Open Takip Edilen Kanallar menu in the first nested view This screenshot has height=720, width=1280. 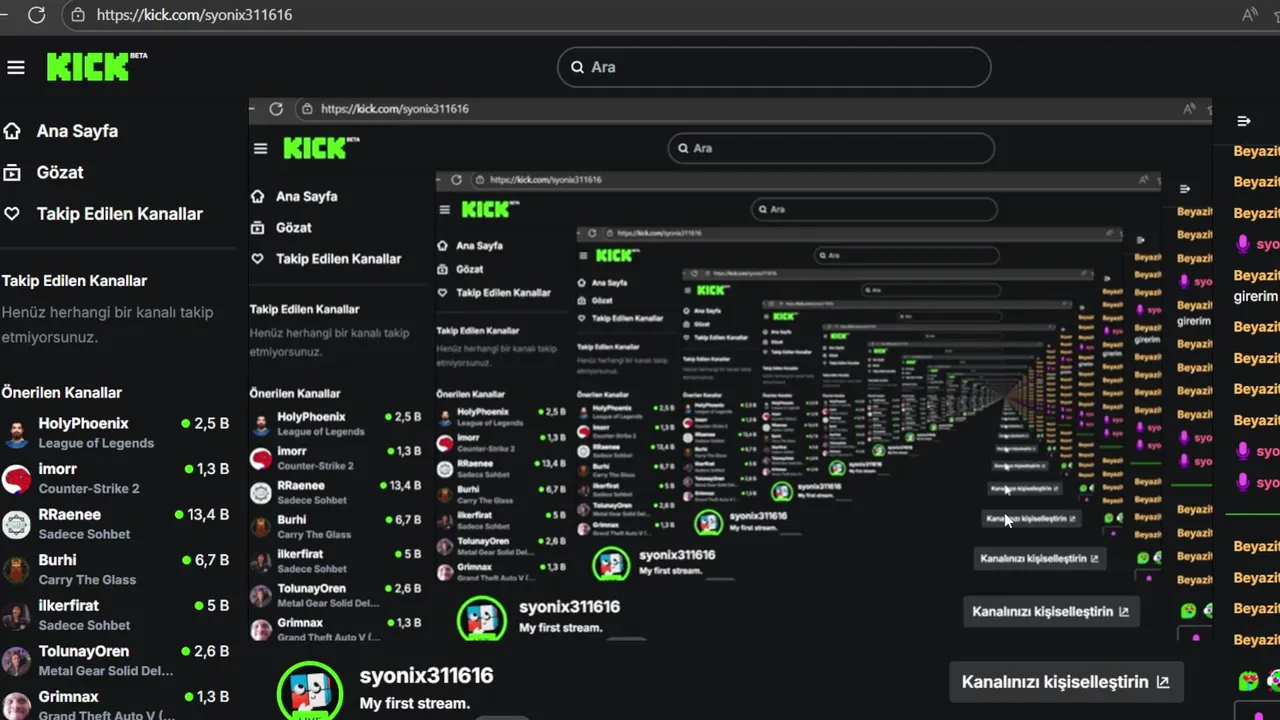click(338, 259)
